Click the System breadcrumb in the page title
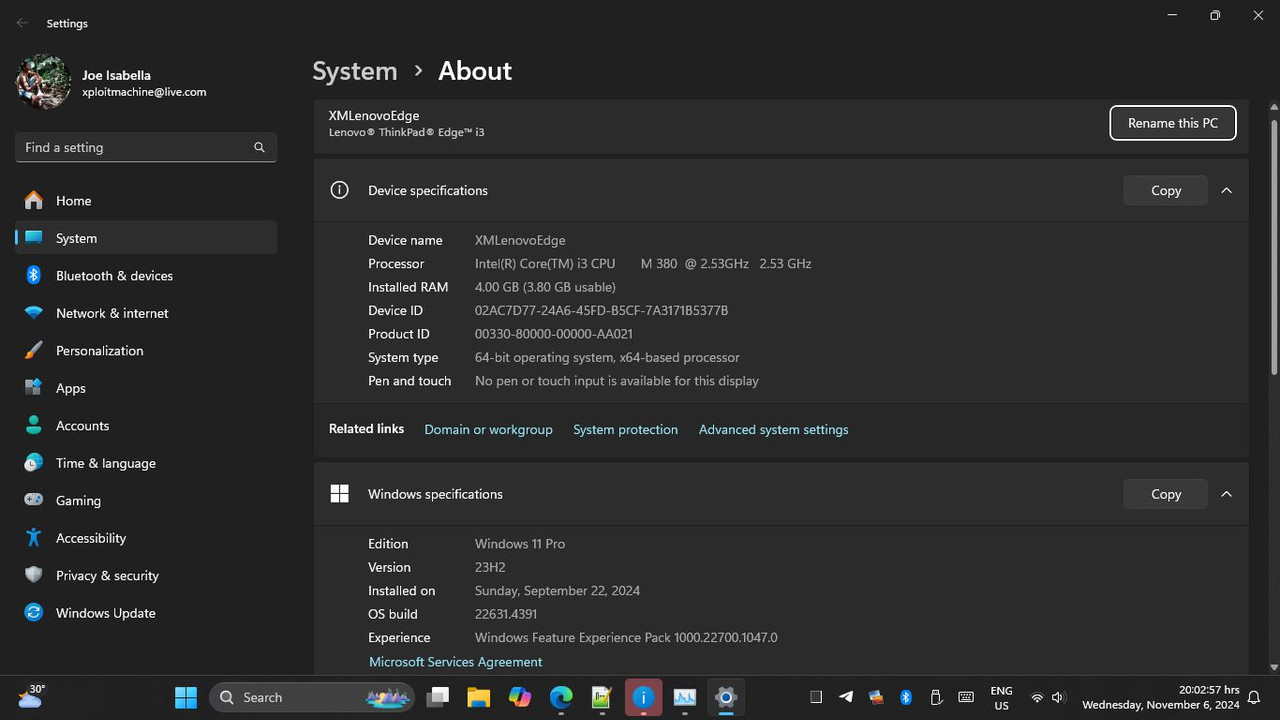The height and width of the screenshot is (720, 1280). click(x=354, y=71)
